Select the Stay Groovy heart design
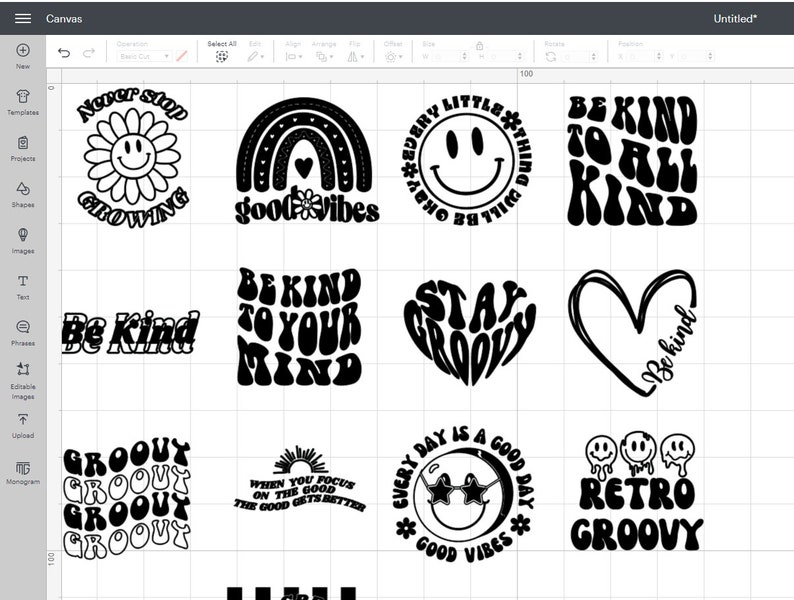 pyautogui.click(x=469, y=332)
